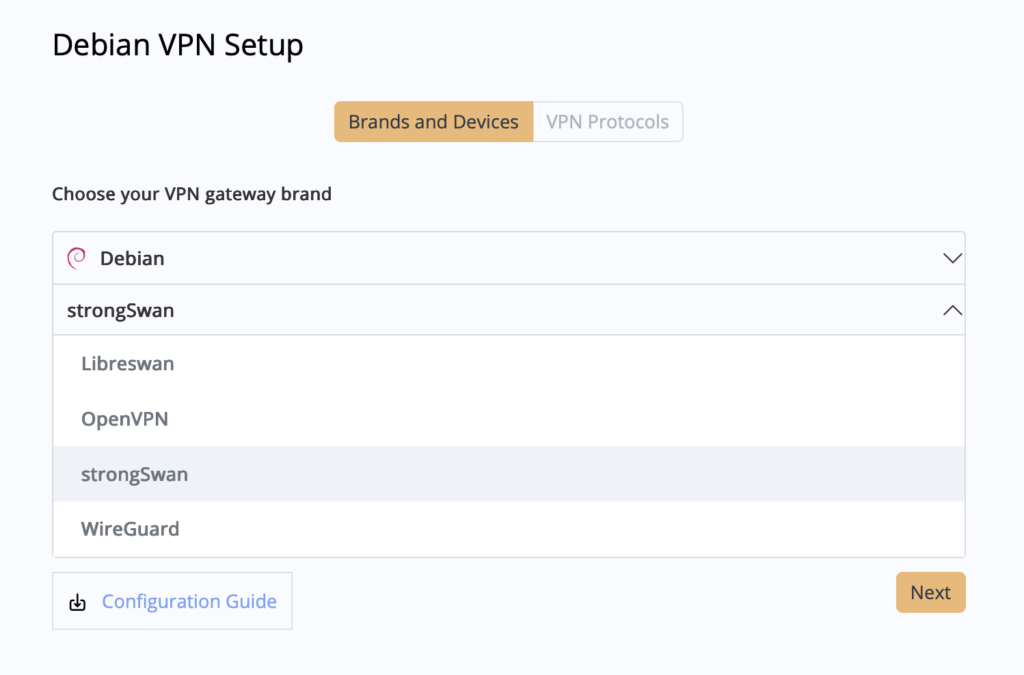Select Libreswan from the list
1024x675 pixels.
(x=127, y=364)
